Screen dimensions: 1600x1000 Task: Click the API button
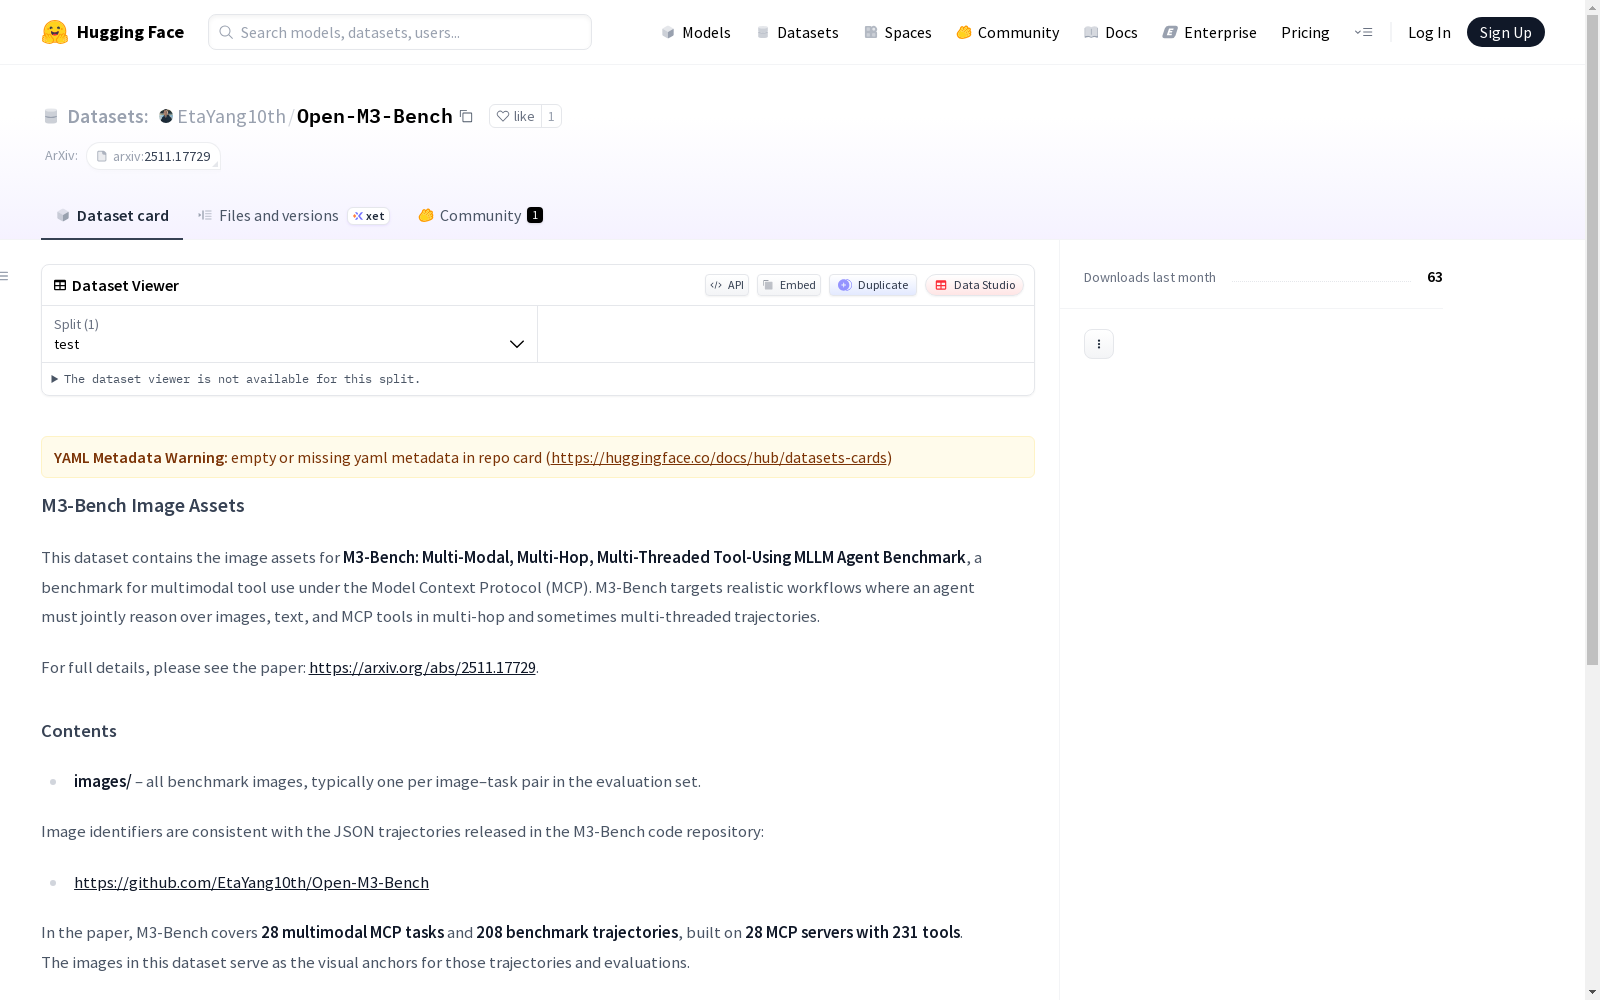(727, 285)
